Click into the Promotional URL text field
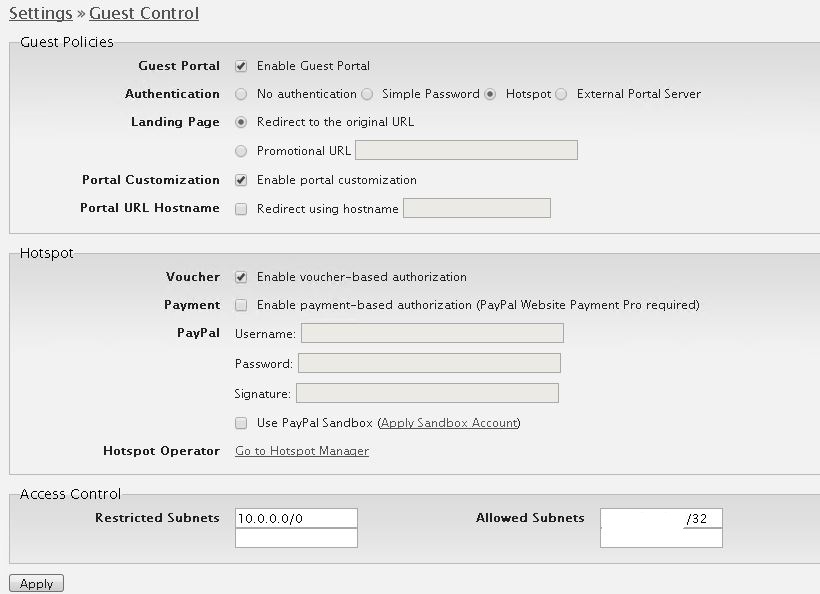The width and height of the screenshot is (820, 594). click(466, 150)
